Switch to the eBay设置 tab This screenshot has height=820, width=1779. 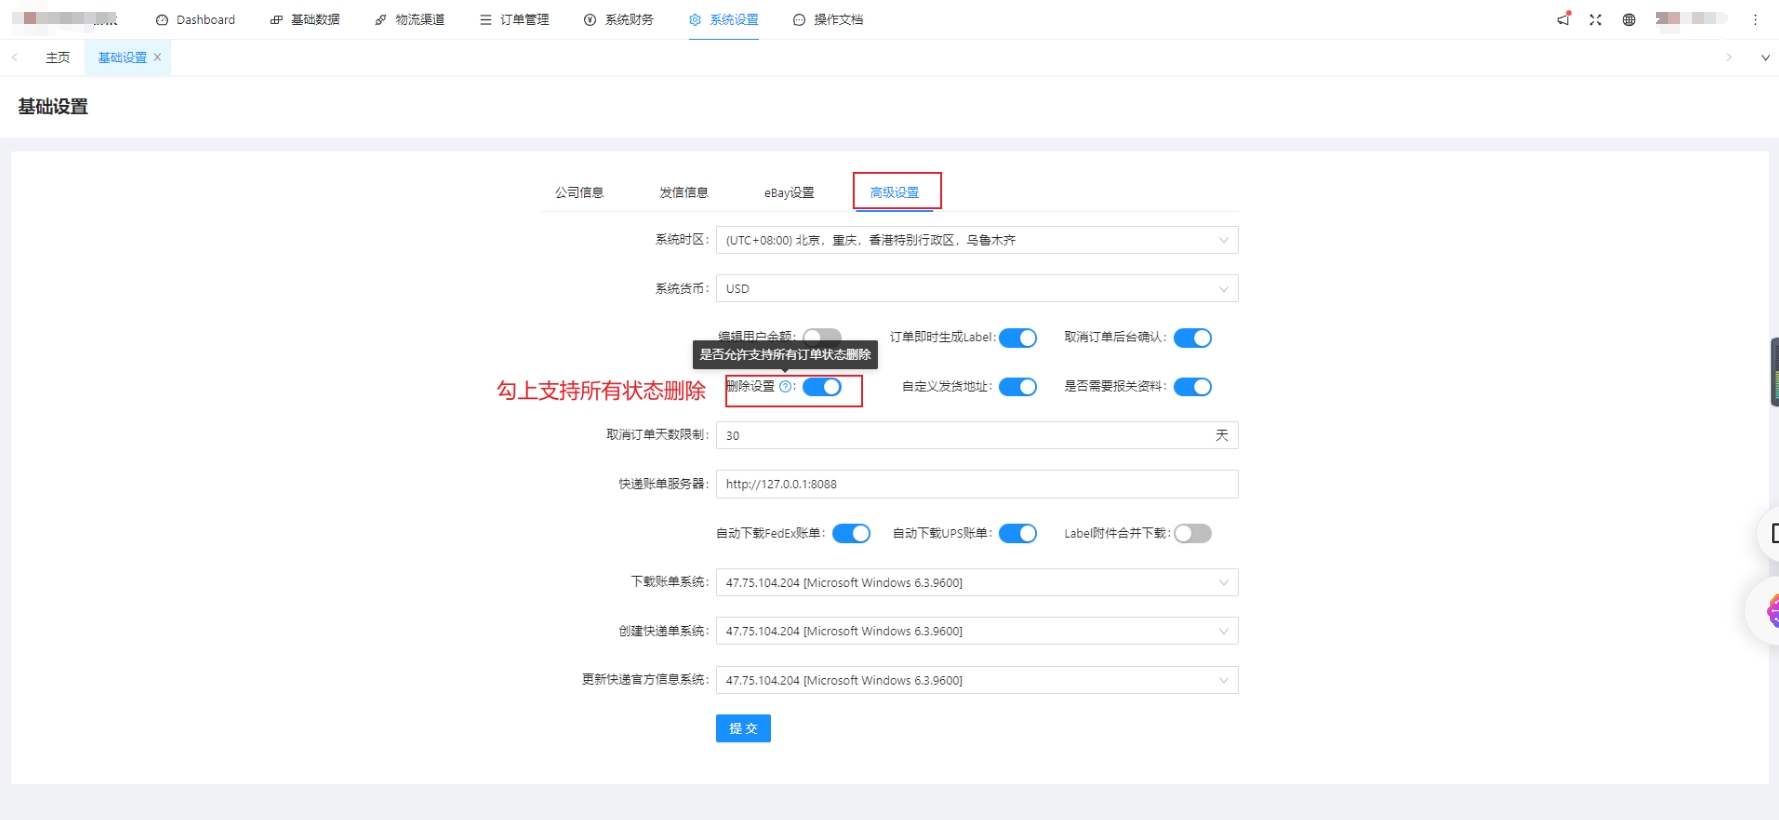point(789,193)
